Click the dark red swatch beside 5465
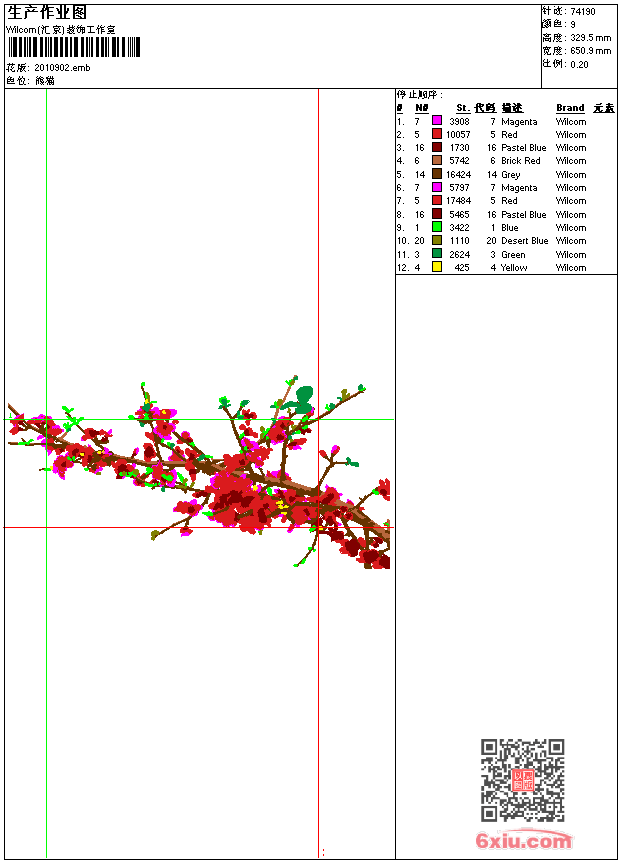The image size is (620, 860). tap(437, 213)
